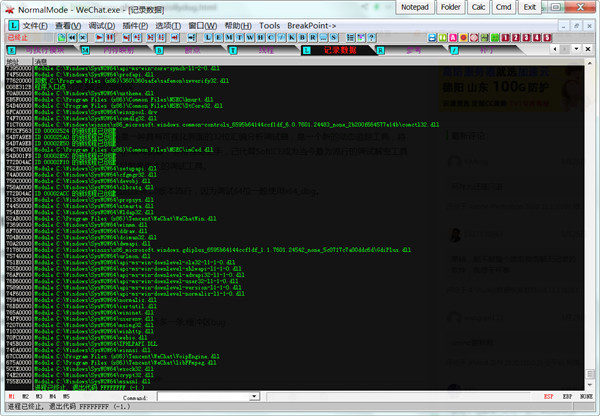Viewport: 600px width, 416px height.
Task: Open the Tools menu
Action: [270, 26]
